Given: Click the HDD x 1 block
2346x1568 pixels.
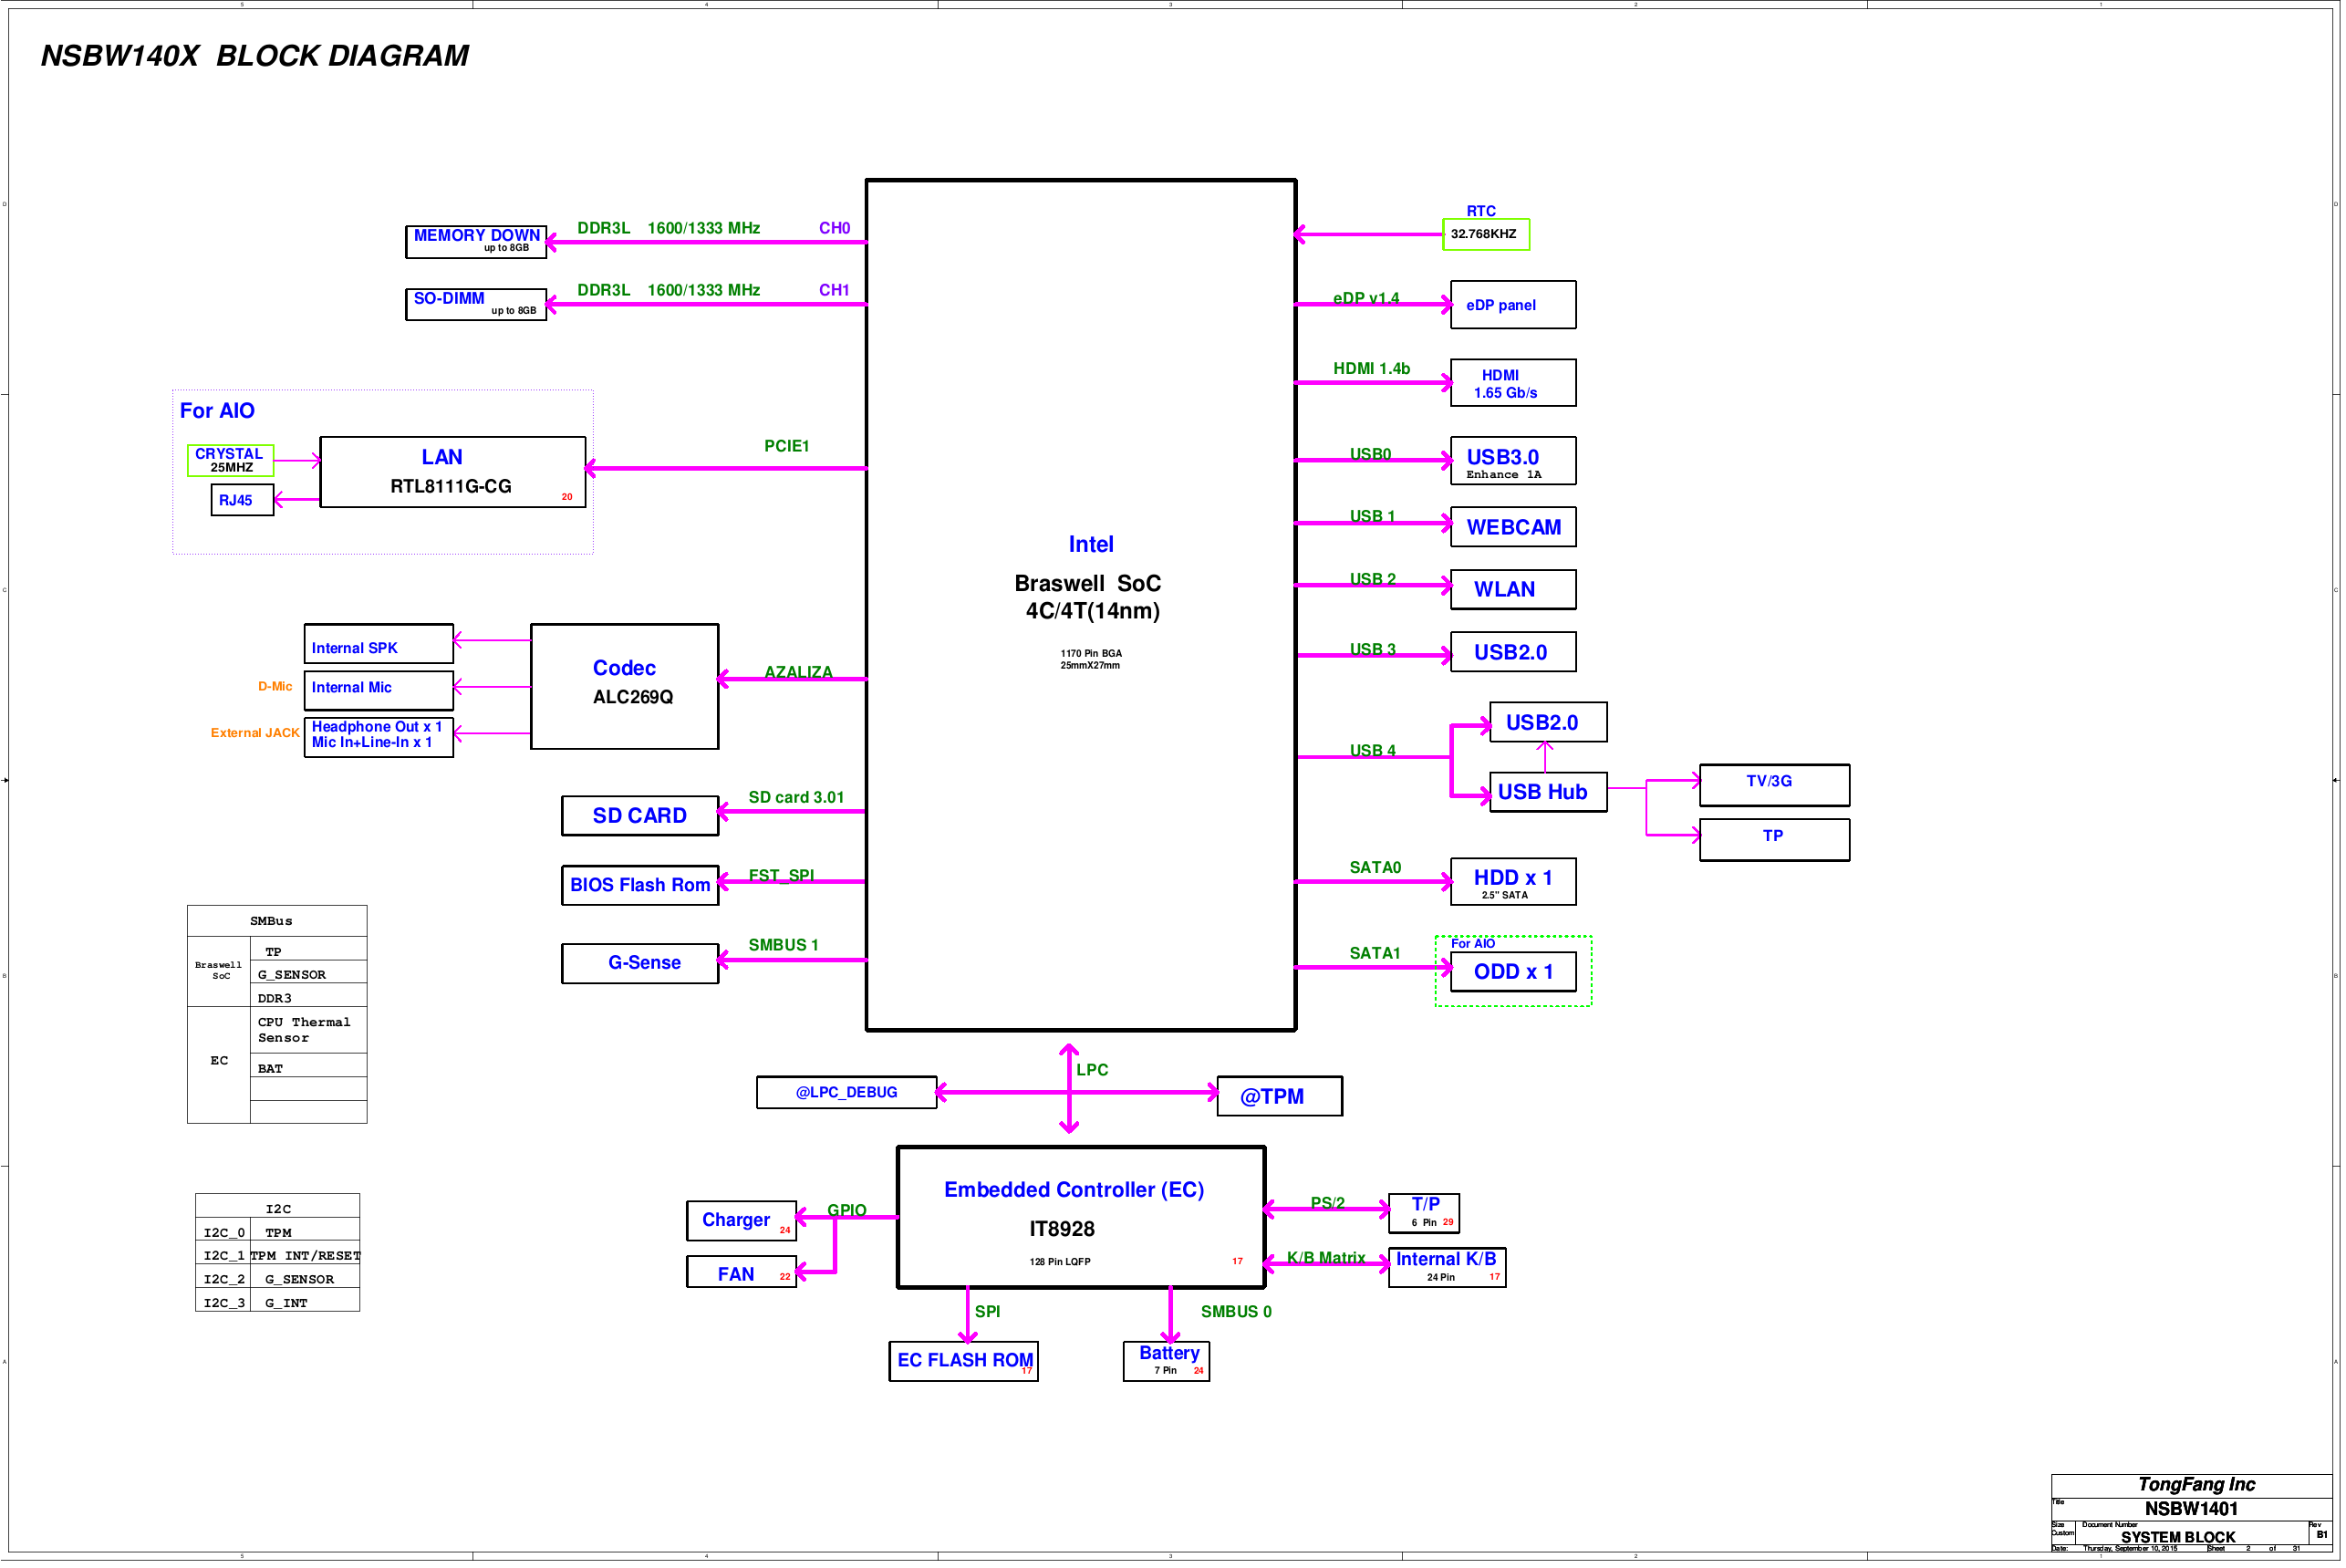Looking at the screenshot, I should (1514, 883).
